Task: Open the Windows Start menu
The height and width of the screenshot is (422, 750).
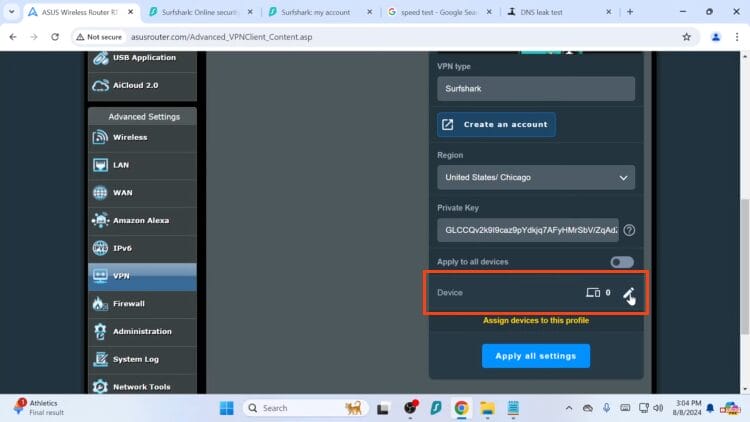Action: coord(226,408)
